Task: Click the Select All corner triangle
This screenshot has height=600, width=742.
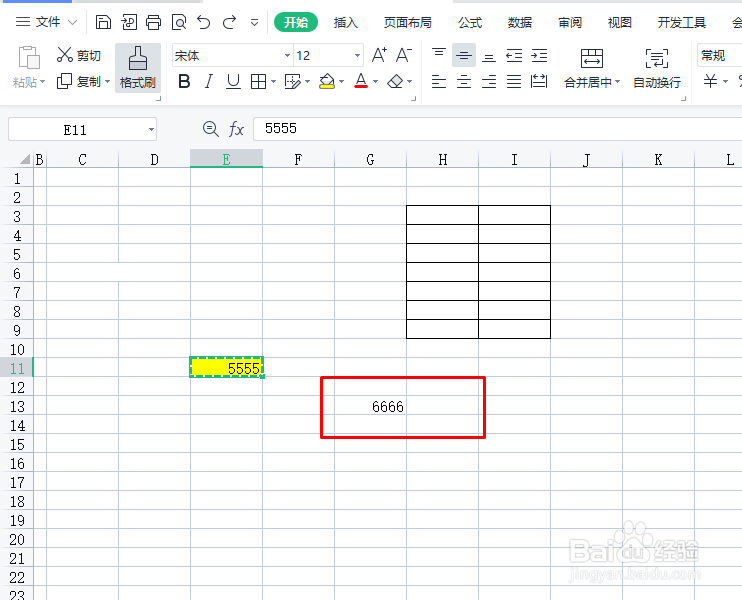Action: click(x=25, y=159)
